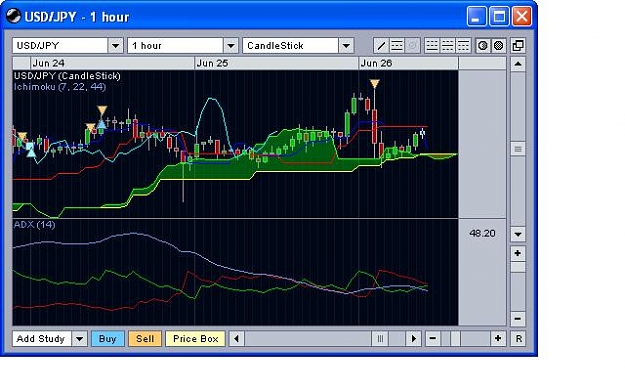The image size is (625, 391).
Task: Step chart left with horizontal arrow
Action: (x=237, y=339)
